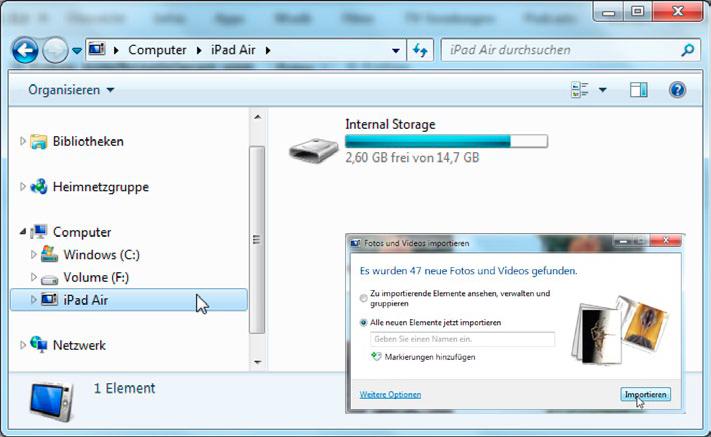Open the Weitere Optionen link
The width and height of the screenshot is (711, 437).
pyautogui.click(x=390, y=395)
